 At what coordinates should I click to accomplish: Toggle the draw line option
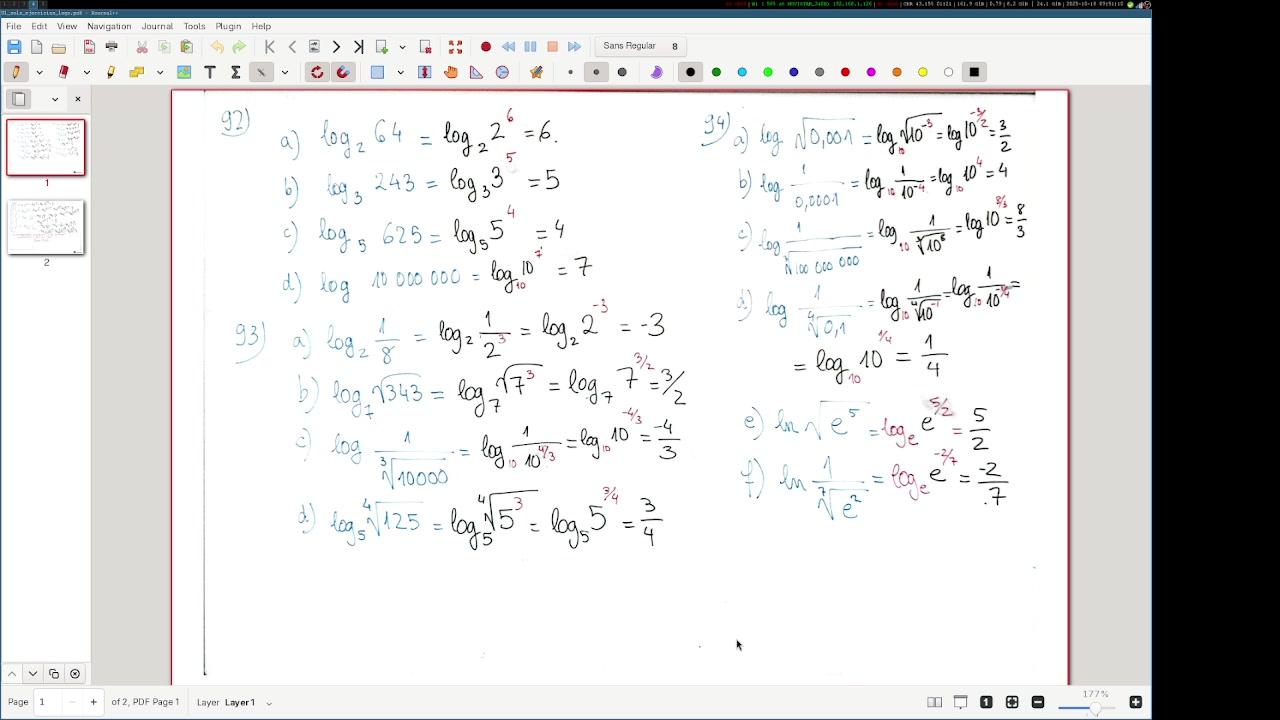pyautogui.click(x=261, y=72)
